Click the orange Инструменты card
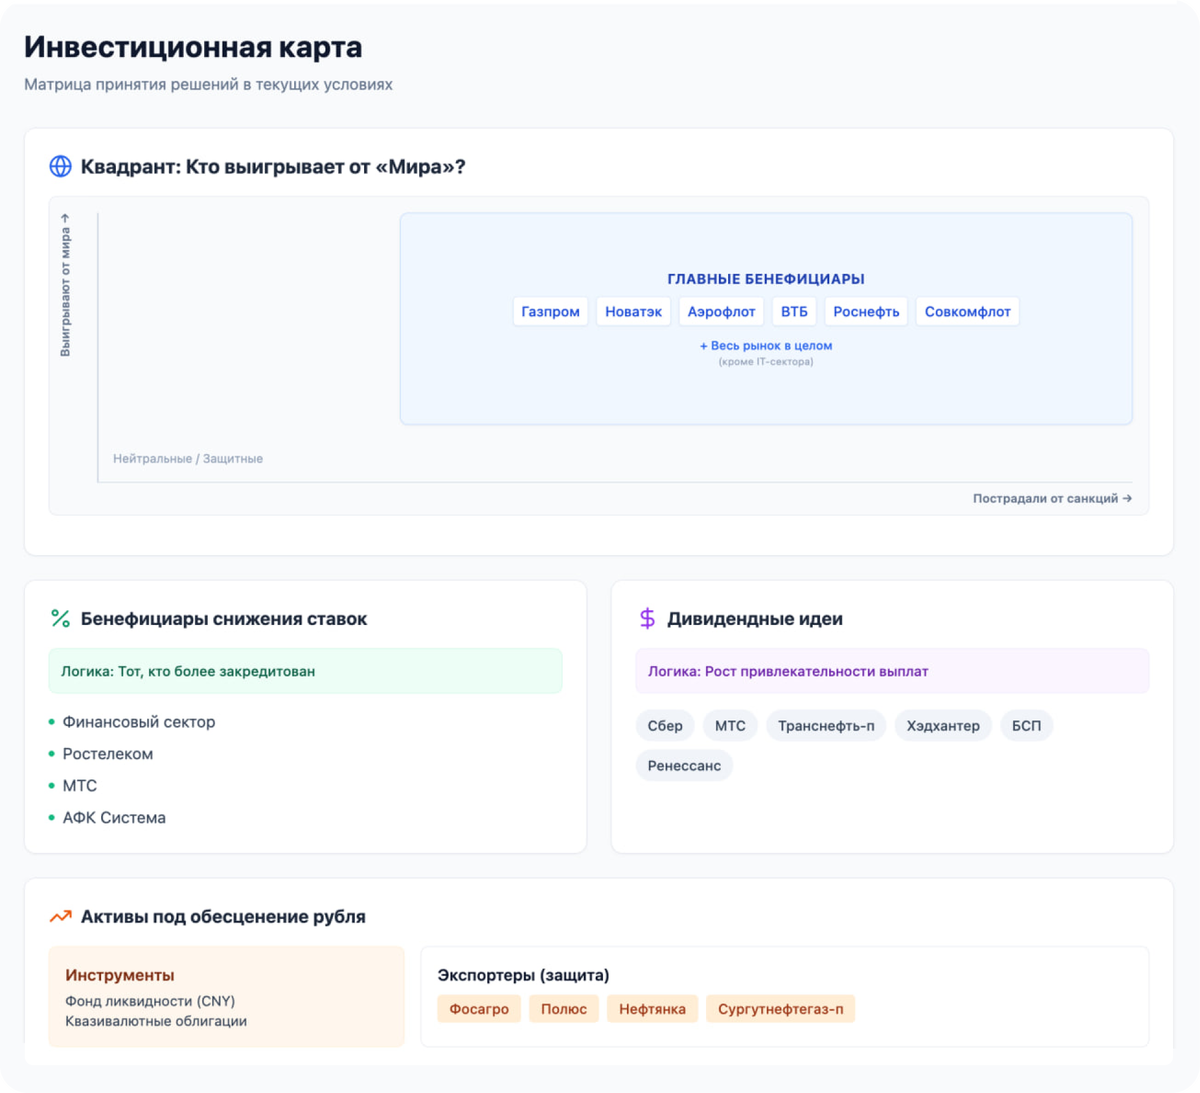This screenshot has width=1200, height=1093. [x=226, y=997]
